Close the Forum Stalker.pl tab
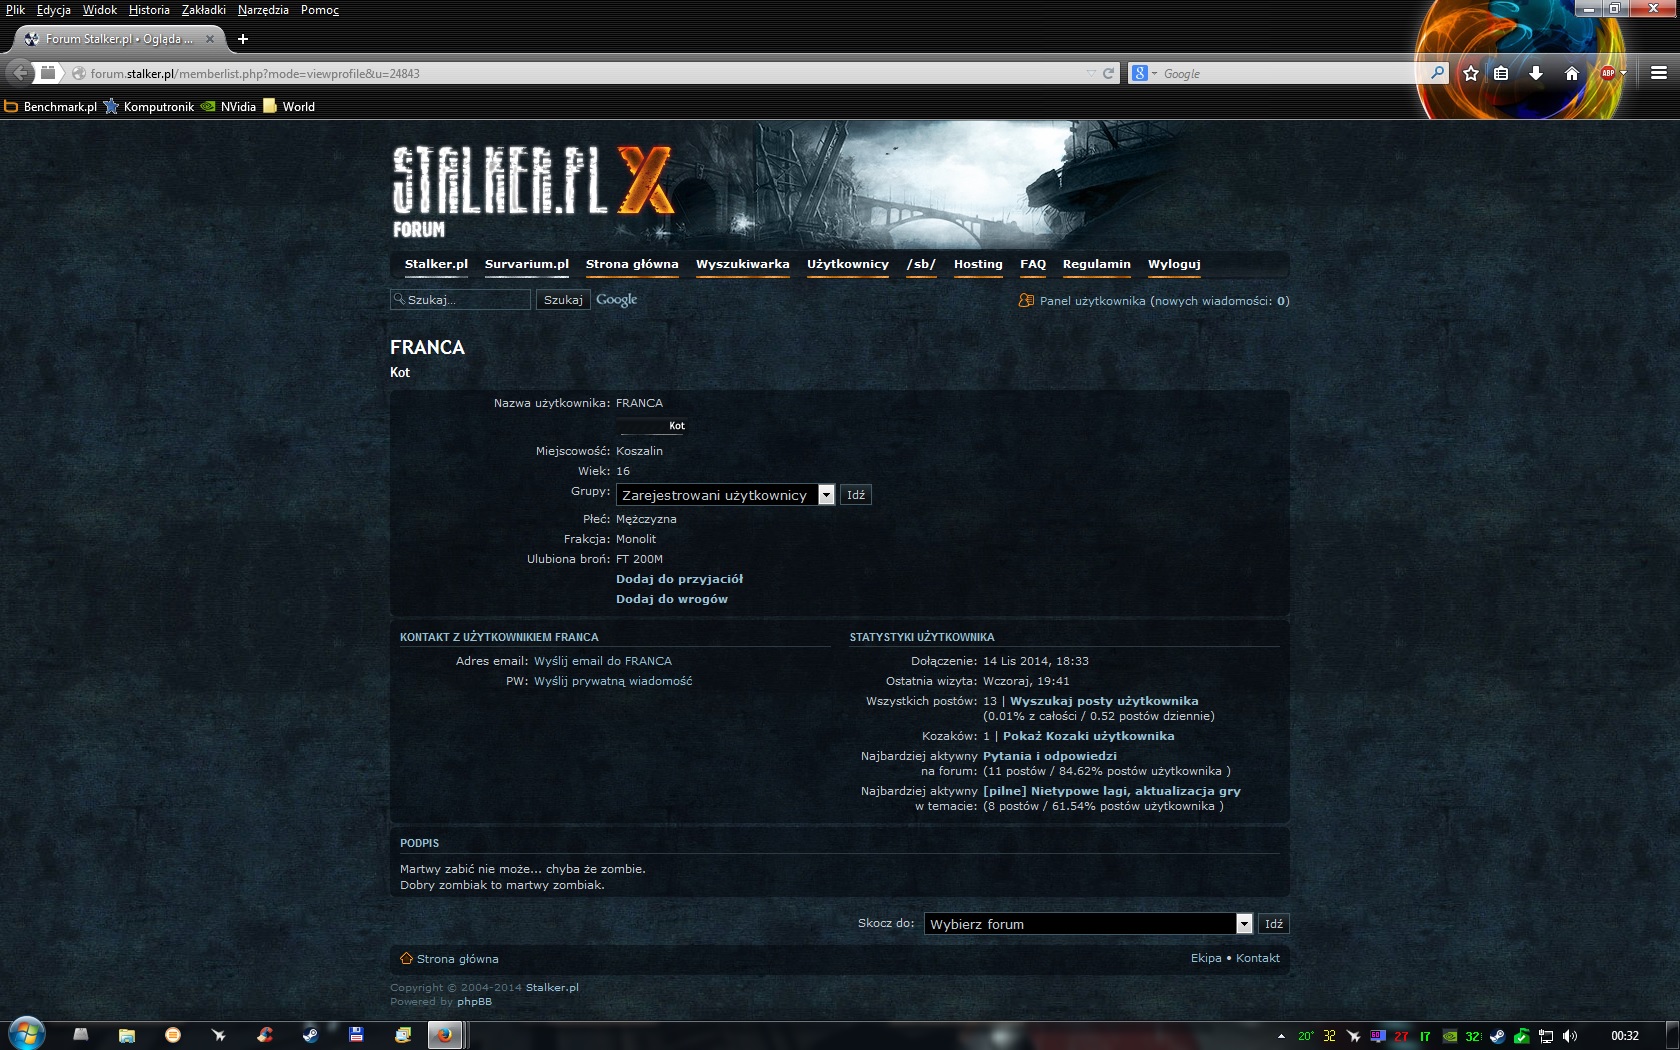The width and height of the screenshot is (1680, 1050). tap(210, 39)
